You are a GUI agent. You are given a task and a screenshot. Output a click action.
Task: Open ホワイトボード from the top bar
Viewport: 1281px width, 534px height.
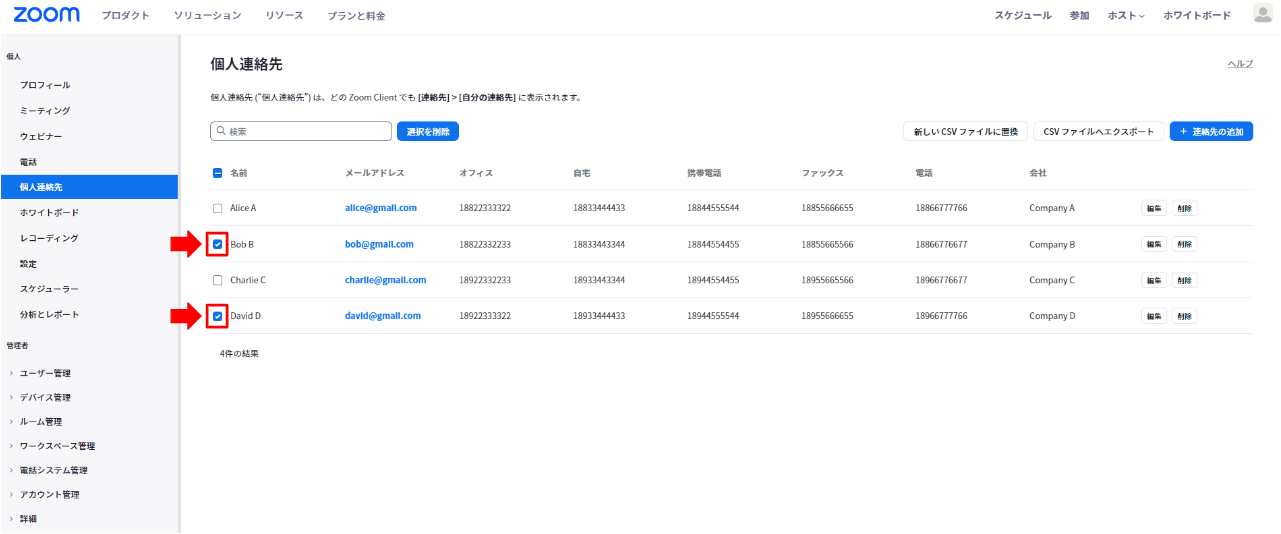[1197, 16]
